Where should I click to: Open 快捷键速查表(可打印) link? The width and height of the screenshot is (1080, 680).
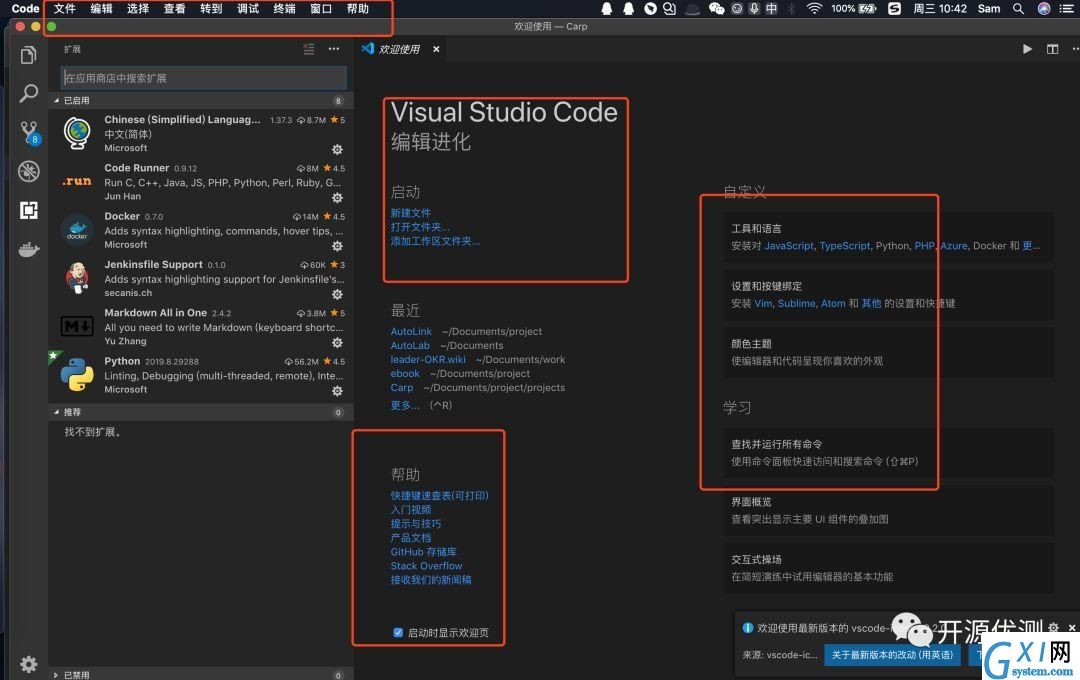tap(439, 495)
